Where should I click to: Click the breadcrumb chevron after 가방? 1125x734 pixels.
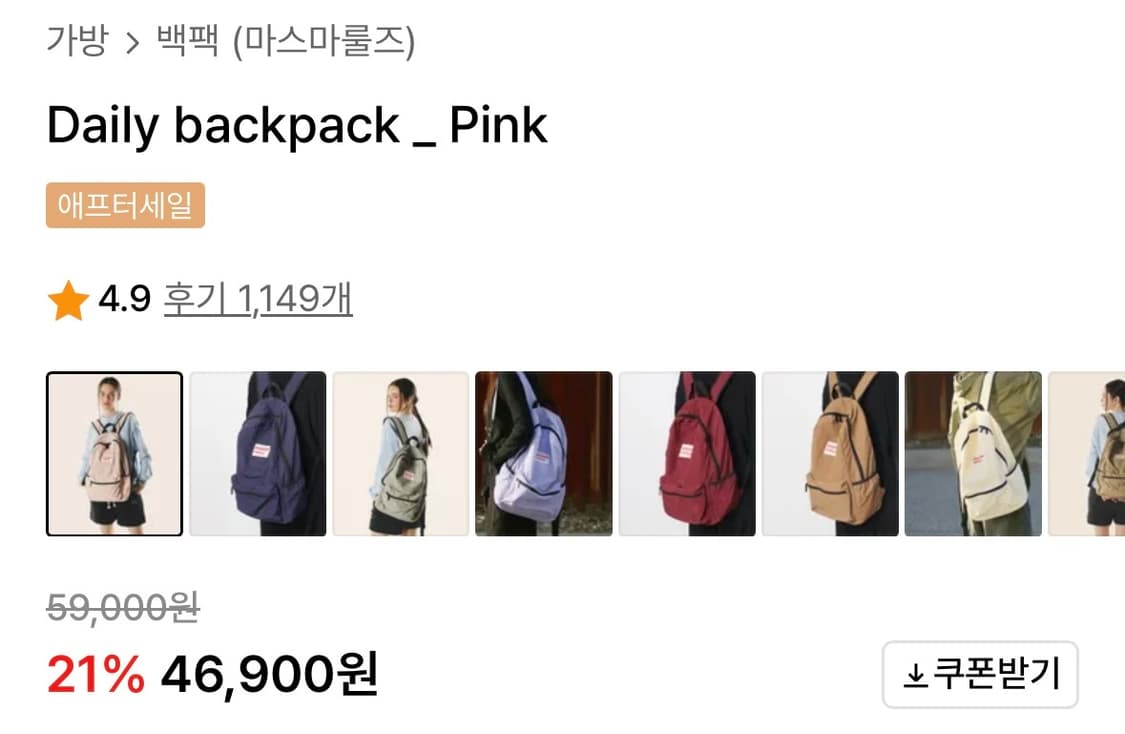(x=132, y=43)
